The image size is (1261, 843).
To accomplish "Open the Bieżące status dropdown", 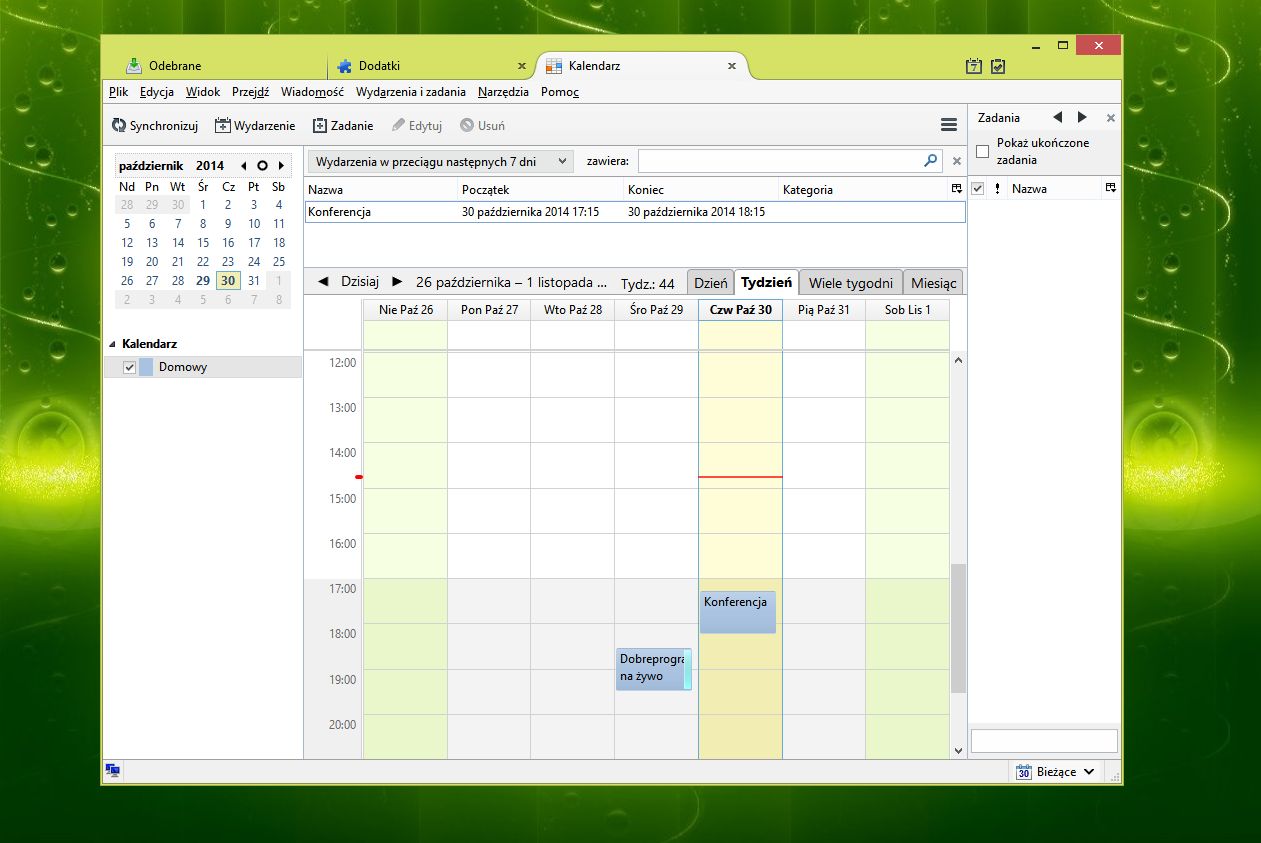I will point(1055,771).
